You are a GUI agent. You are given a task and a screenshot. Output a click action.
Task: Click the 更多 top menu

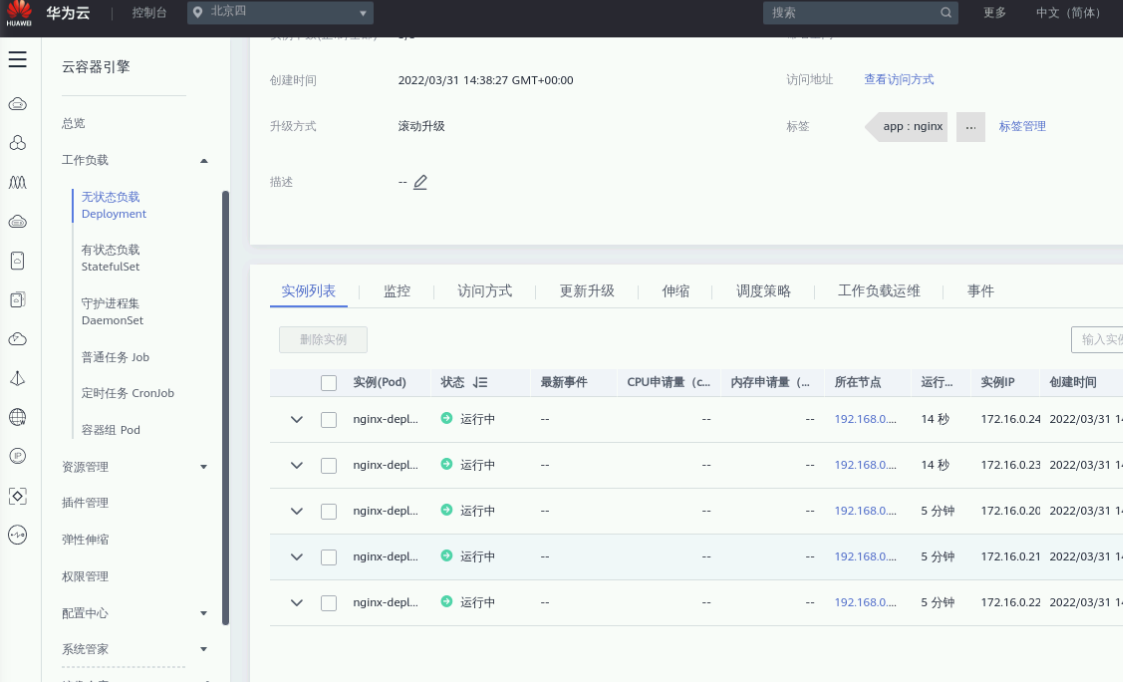994,12
